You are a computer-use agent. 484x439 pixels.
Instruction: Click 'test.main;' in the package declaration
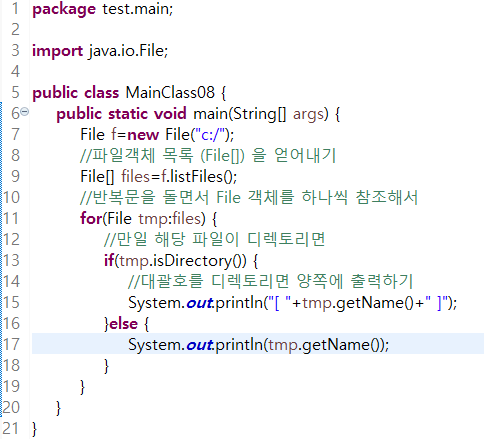point(138,9)
